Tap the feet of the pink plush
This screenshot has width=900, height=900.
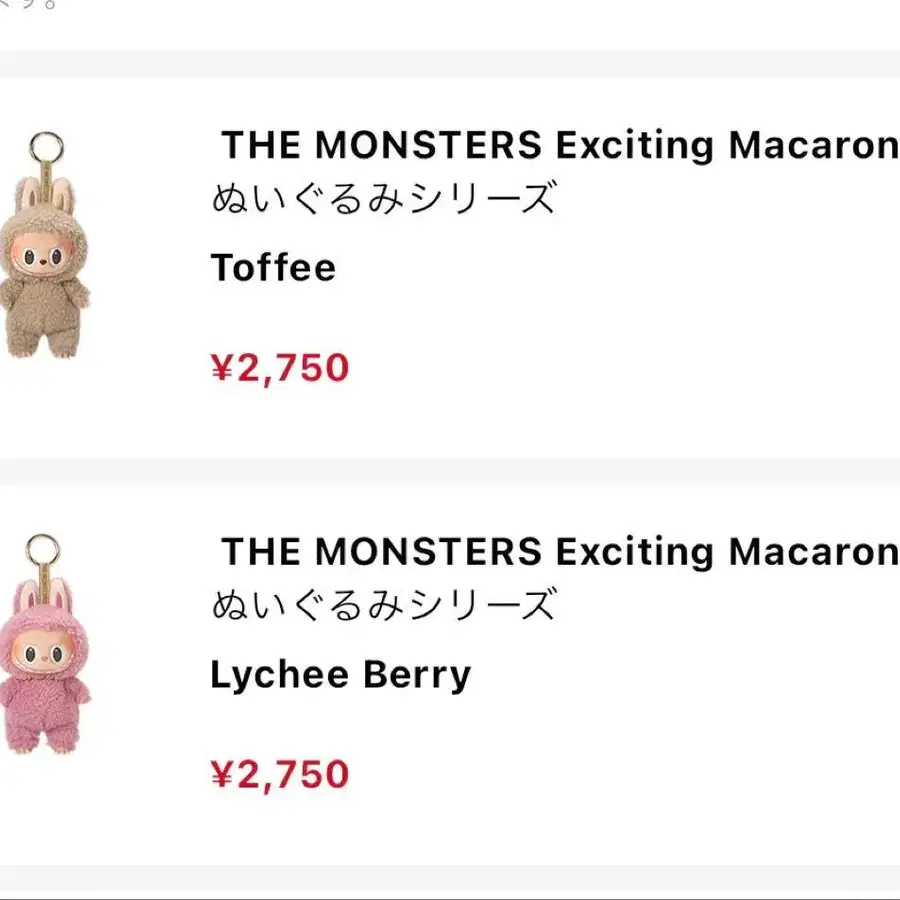coord(45,748)
